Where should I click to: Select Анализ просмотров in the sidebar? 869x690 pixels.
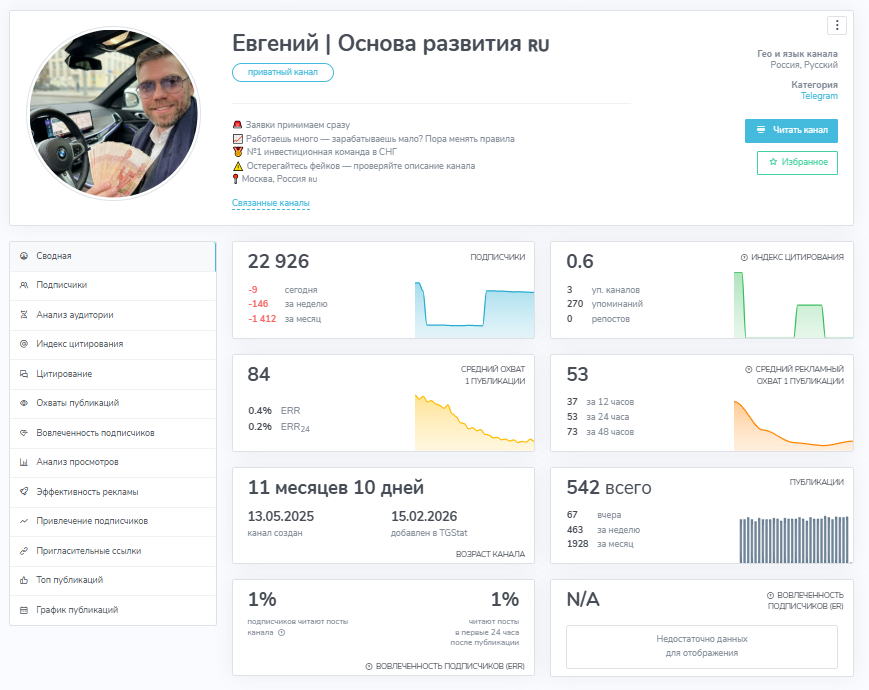(77, 463)
